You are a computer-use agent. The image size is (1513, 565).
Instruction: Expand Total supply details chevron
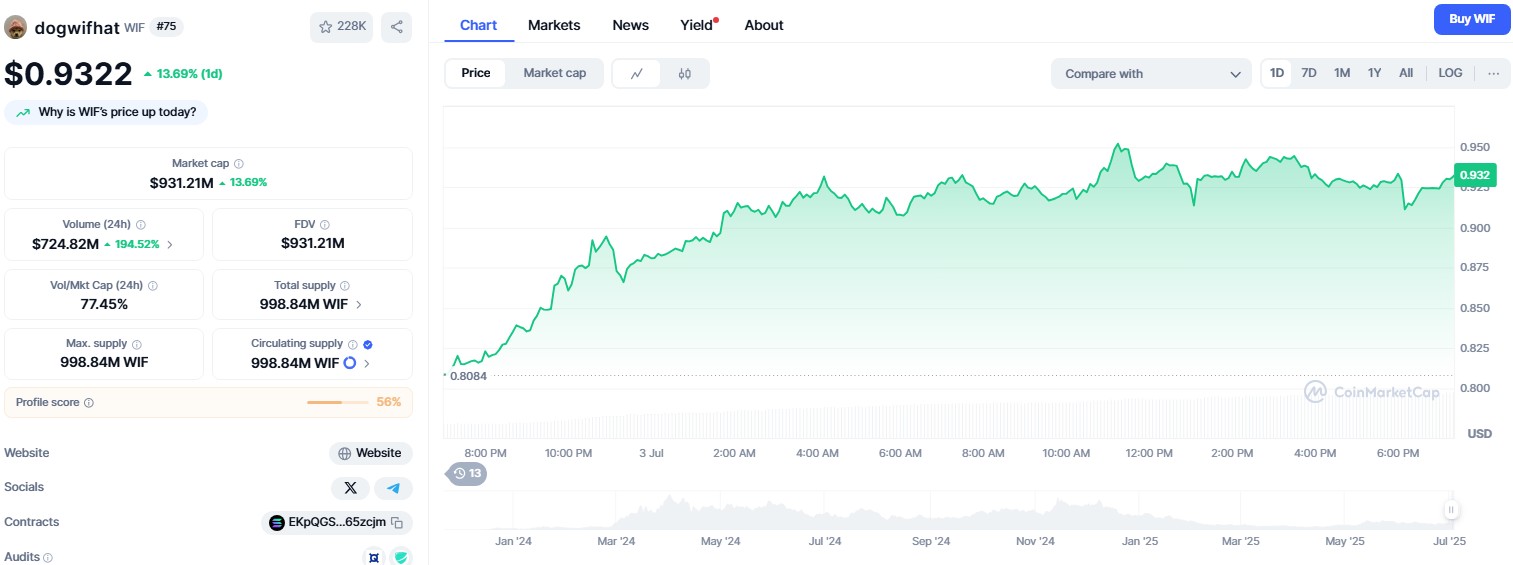pyautogui.click(x=359, y=304)
